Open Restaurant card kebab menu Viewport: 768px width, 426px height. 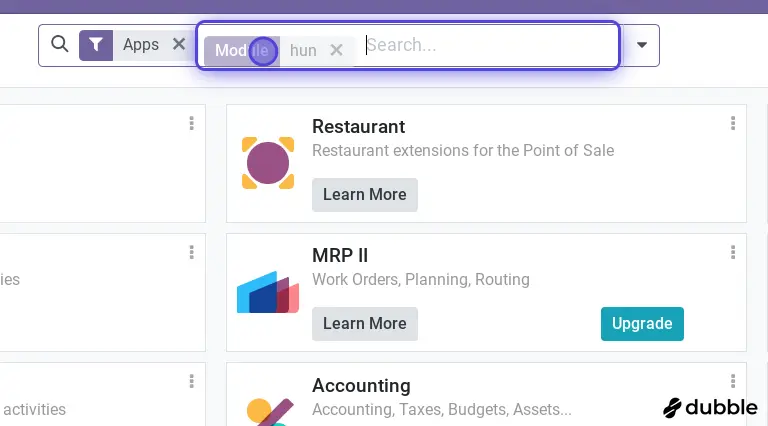[x=733, y=124]
